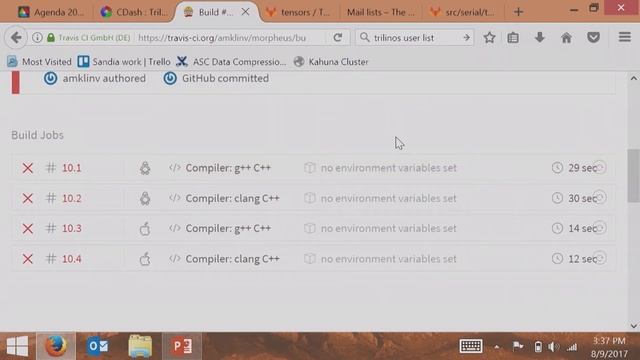Screen dimensions: 640x360
Task: Click Apple OS icon on job 10.4
Action: [x=145, y=258]
